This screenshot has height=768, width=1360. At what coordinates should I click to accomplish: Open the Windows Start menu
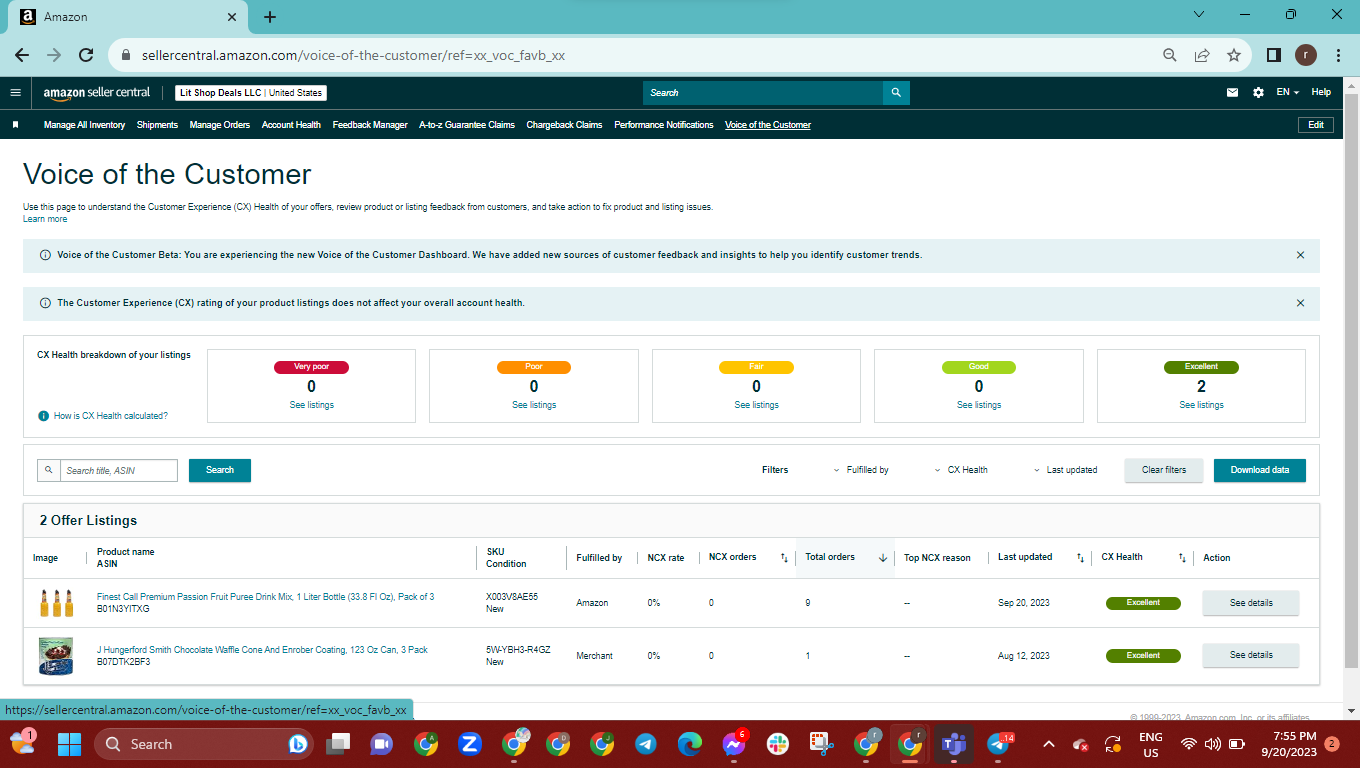69,744
